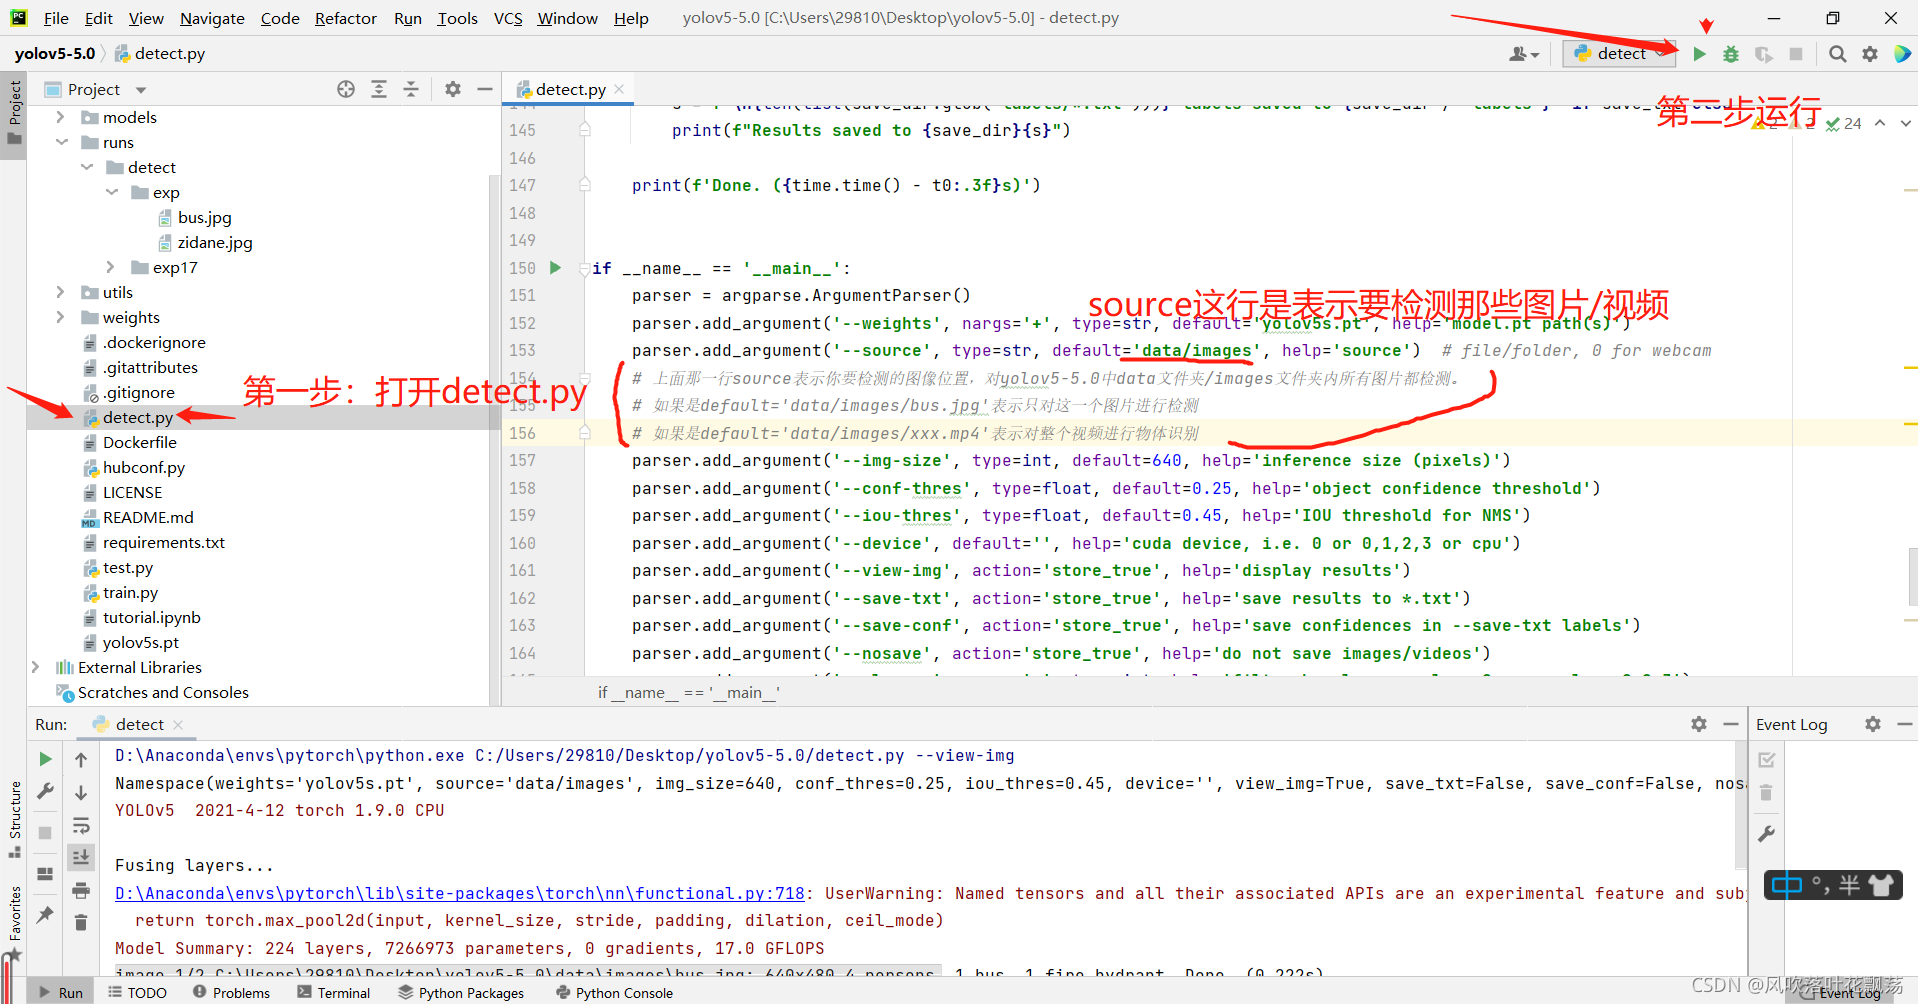Select yolov5s.pt in project tree
Screen dimensions: 1918x1004
tap(141, 642)
